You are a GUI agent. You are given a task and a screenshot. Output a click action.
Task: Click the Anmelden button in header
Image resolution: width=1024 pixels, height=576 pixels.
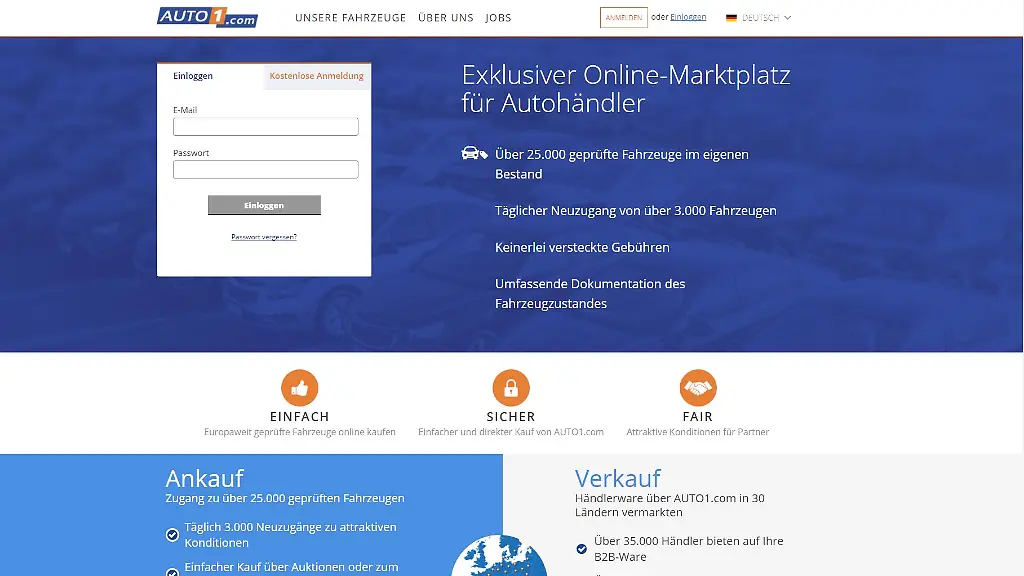623,18
